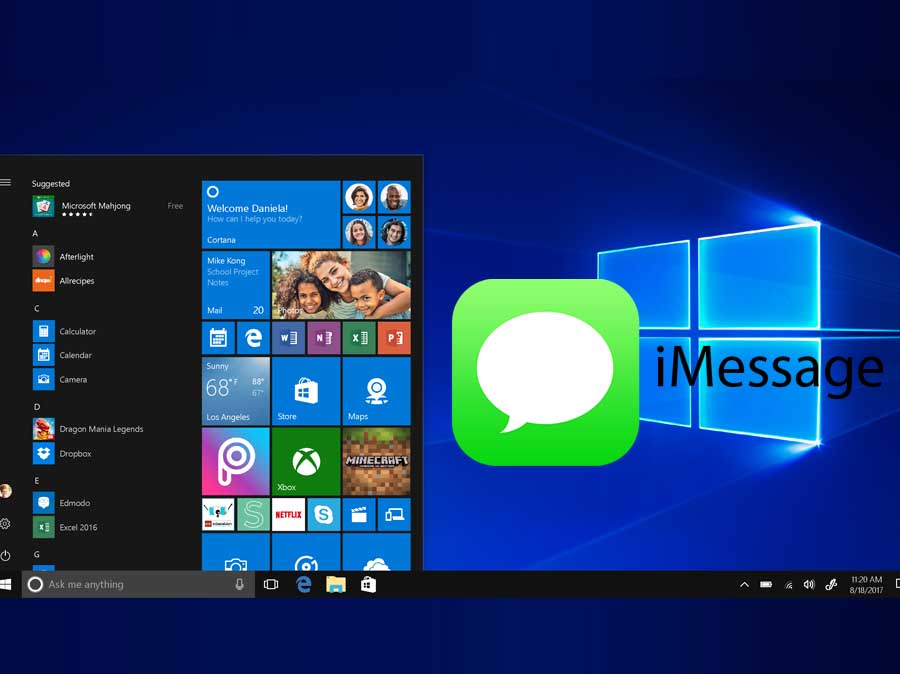900x674 pixels.
Task: Open the Word tile
Action: click(288, 338)
